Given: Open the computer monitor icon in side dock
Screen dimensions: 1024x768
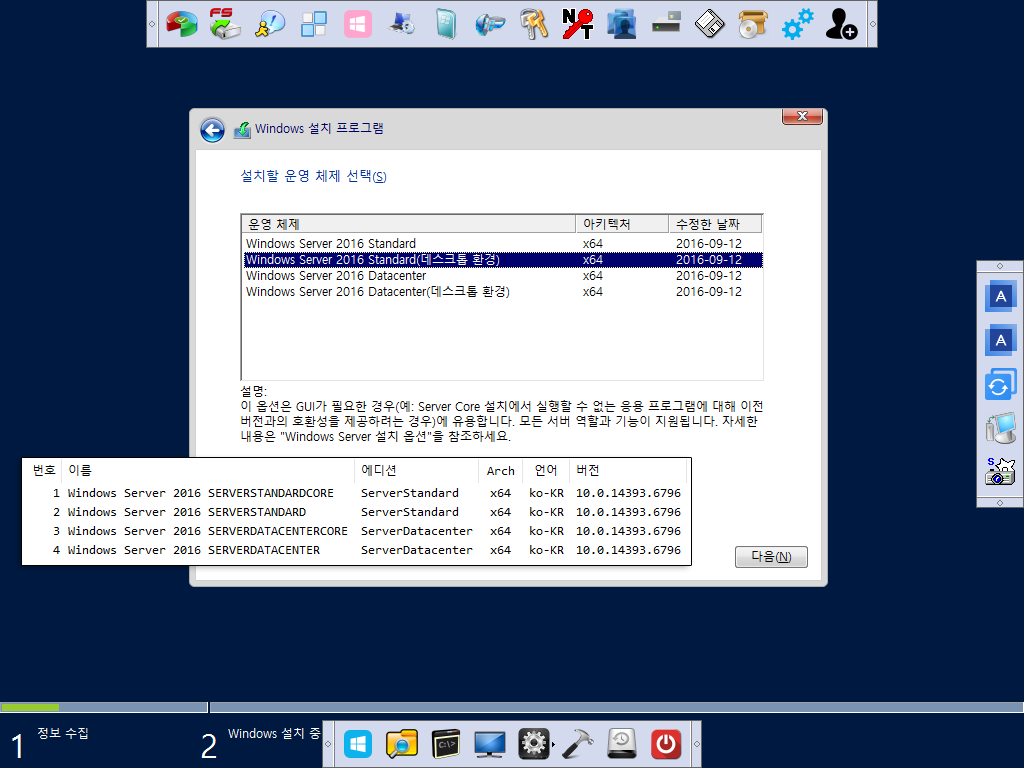Looking at the screenshot, I should pyautogui.click(x=1000, y=428).
